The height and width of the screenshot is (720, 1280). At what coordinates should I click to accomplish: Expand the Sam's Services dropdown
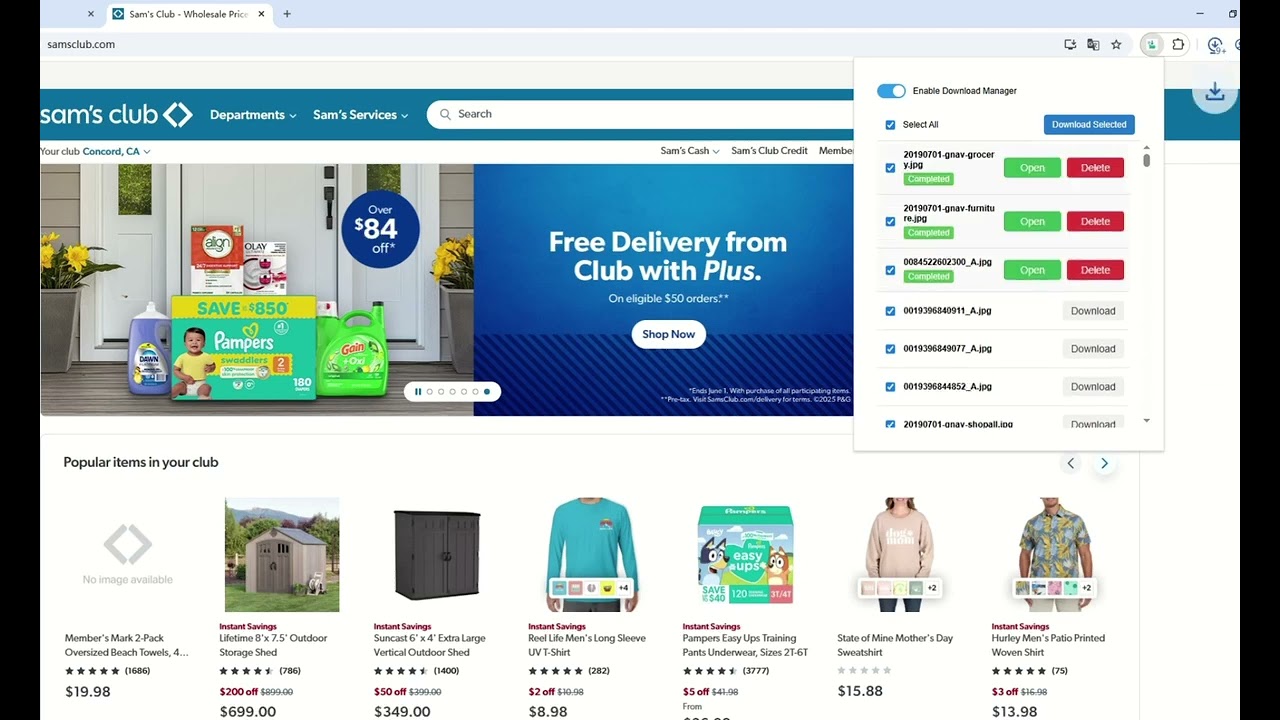pyautogui.click(x=360, y=115)
